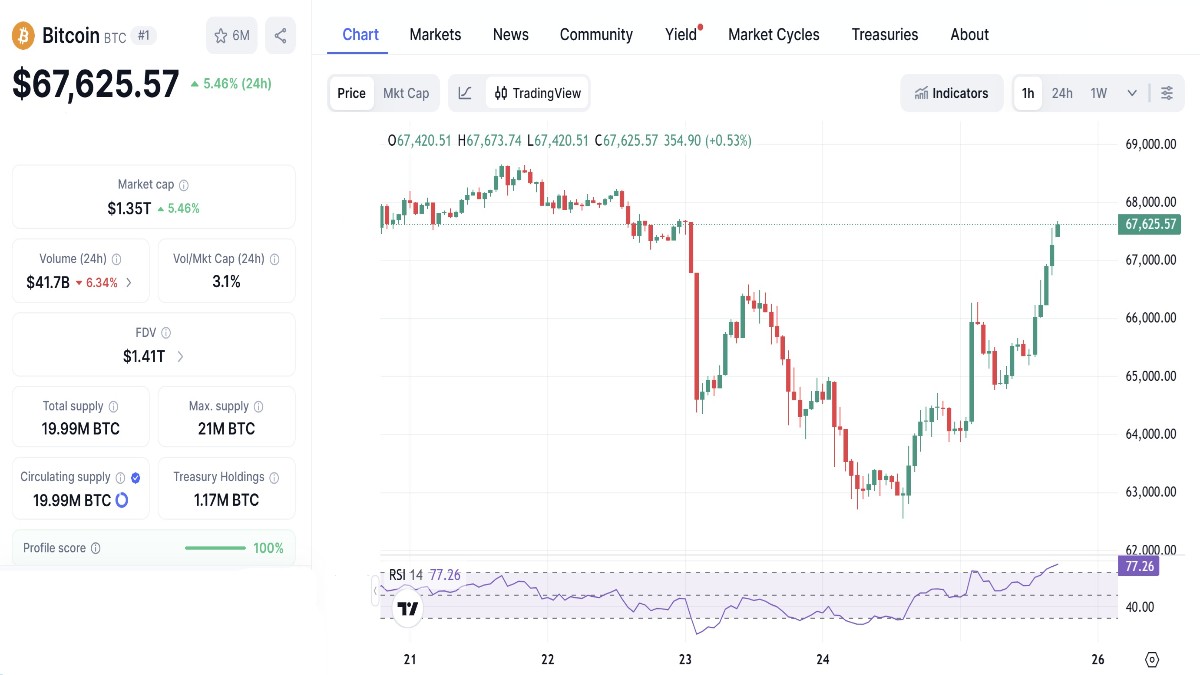Click the Market cap info icon
Viewport: 1200px width, 675px height.
pyautogui.click(x=184, y=185)
